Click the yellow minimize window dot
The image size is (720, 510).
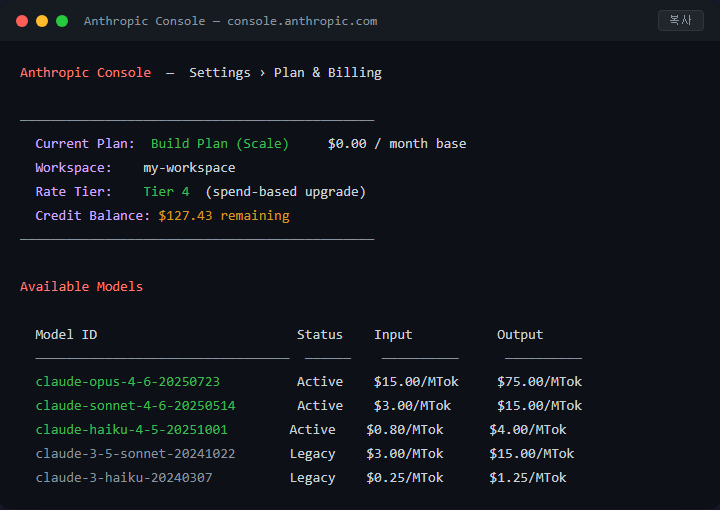[x=42, y=21]
